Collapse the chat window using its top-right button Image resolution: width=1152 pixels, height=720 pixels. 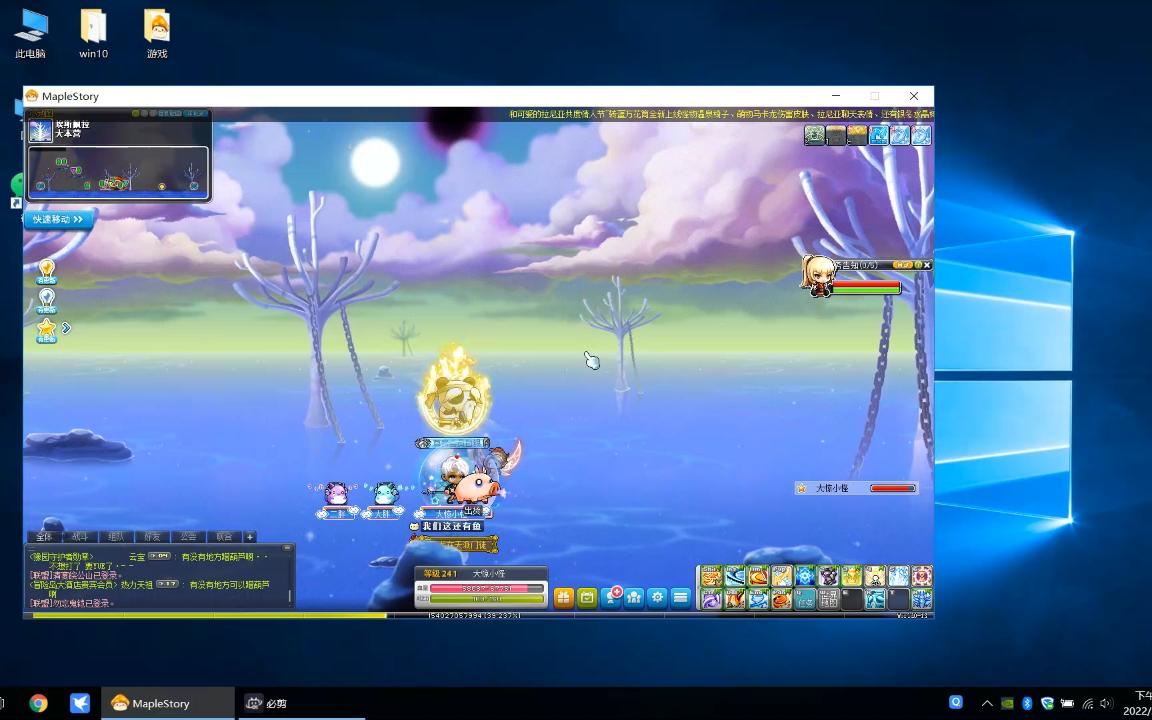coord(289,547)
